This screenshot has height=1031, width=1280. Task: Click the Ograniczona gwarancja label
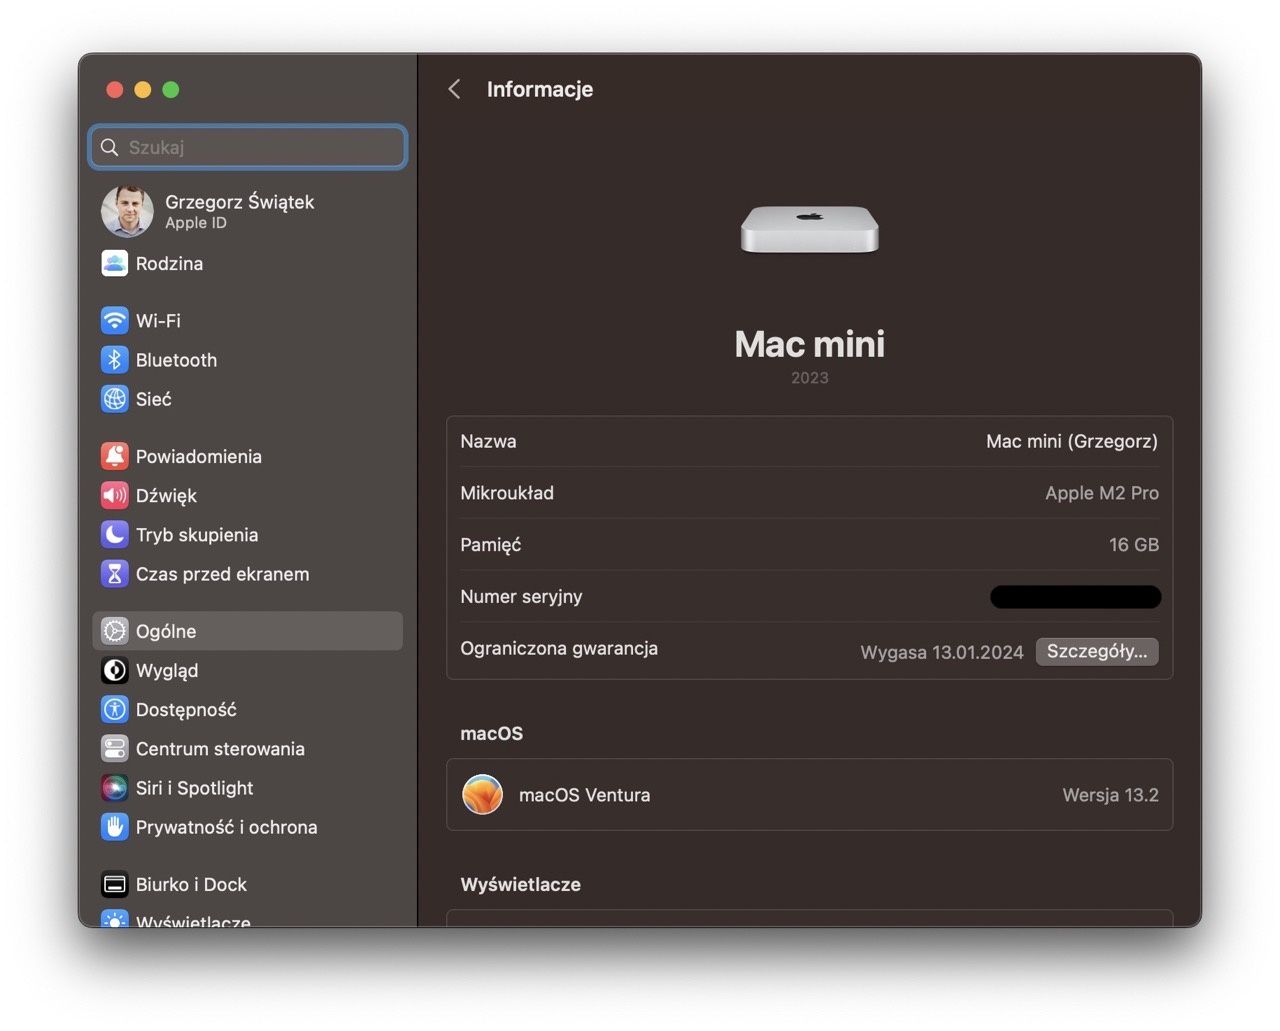559,648
